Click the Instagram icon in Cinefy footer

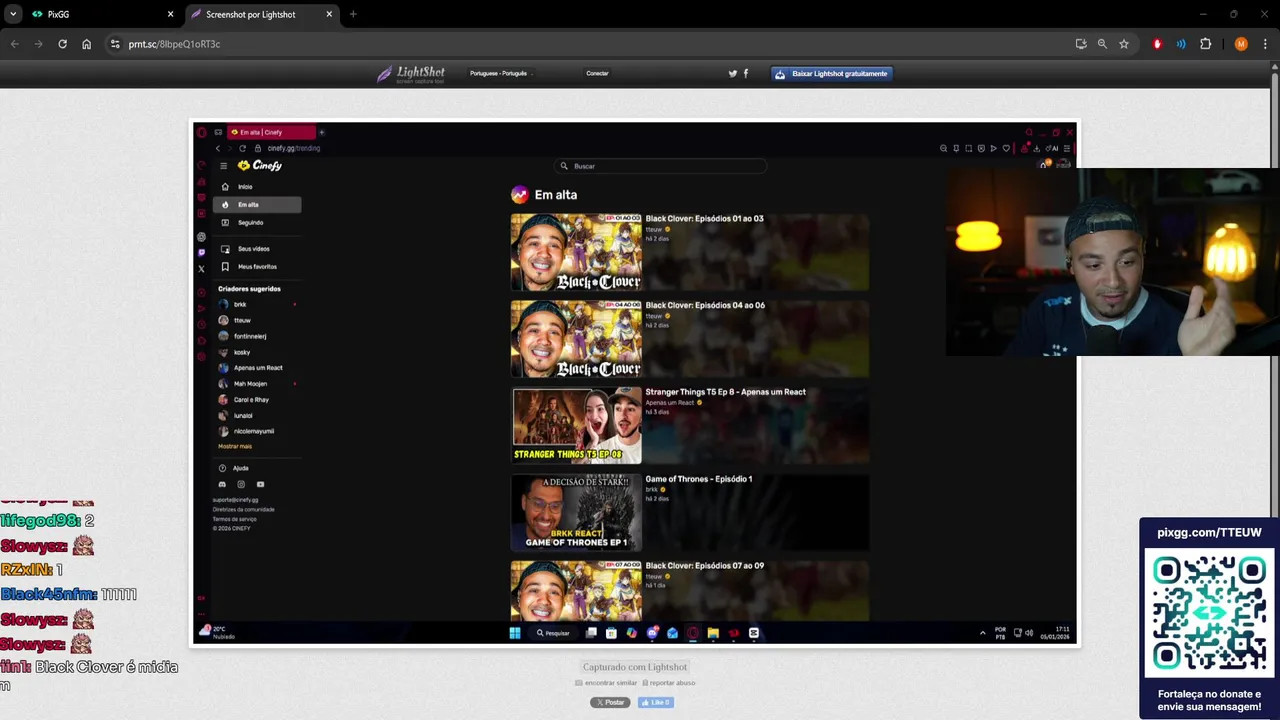coord(241,485)
